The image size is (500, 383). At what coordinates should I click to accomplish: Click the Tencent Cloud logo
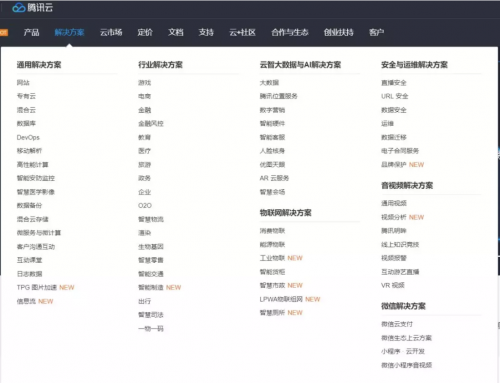click(x=32, y=7)
